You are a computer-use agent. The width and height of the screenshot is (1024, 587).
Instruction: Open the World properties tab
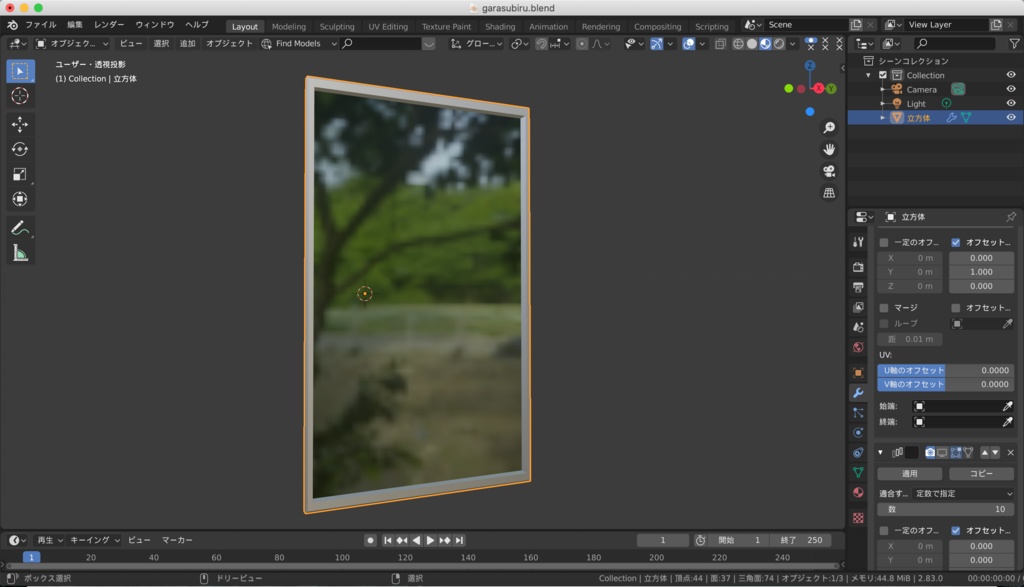(858, 347)
